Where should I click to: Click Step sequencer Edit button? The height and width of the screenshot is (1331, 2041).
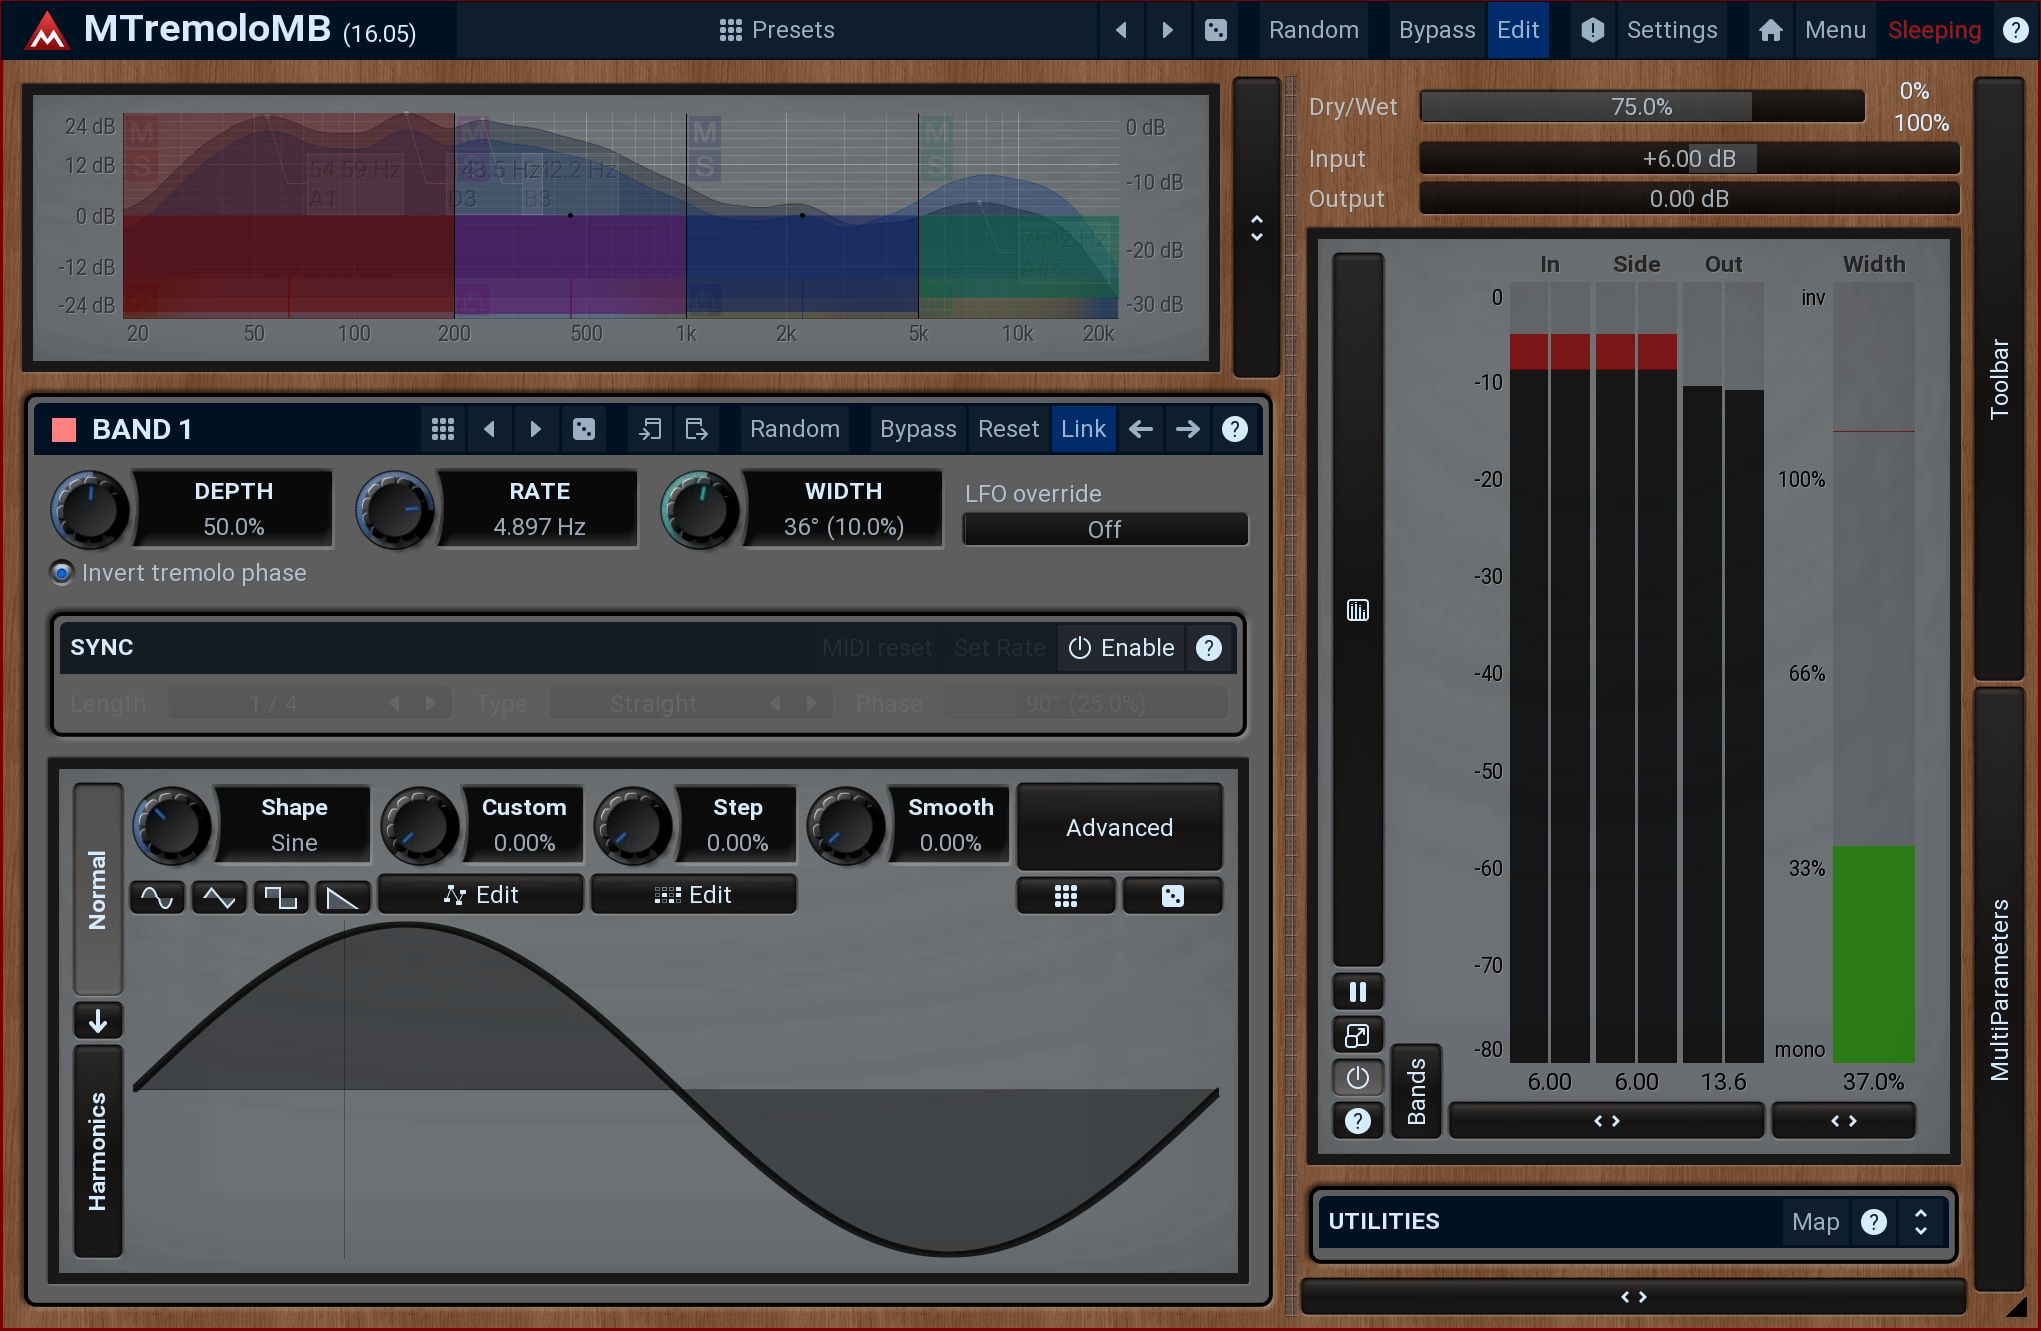coord(693,895)
